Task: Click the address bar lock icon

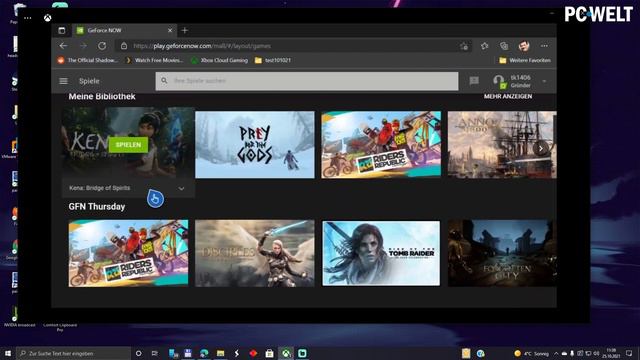Action: (x=124, y=46)
